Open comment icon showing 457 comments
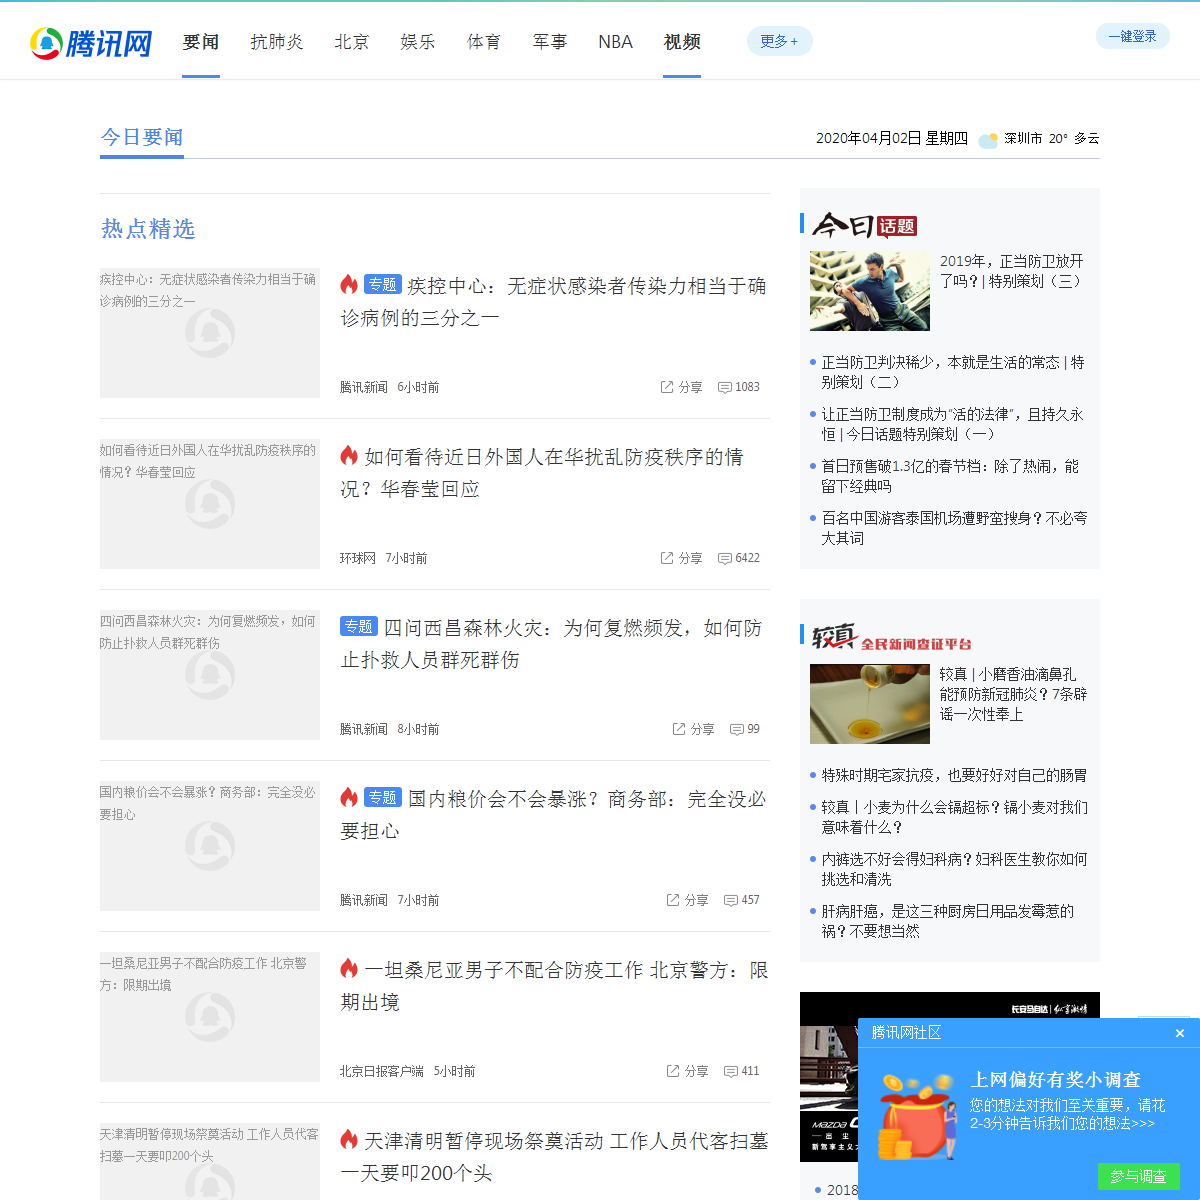Screen dimensions: 1200x1200 tap(731, 900)
